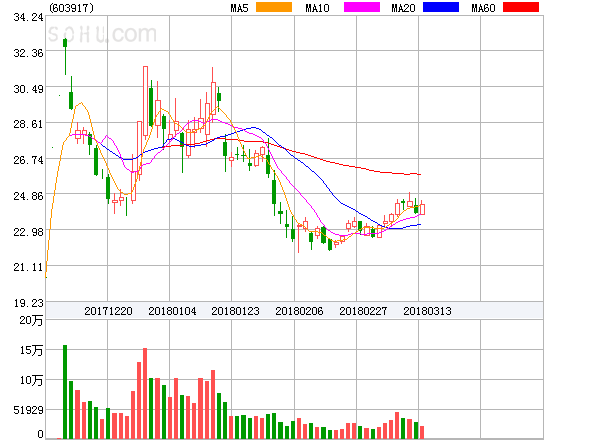This screenshot has width=600, height=440.
Task: Click the tallest red volume bar
Action: point(145,393)
